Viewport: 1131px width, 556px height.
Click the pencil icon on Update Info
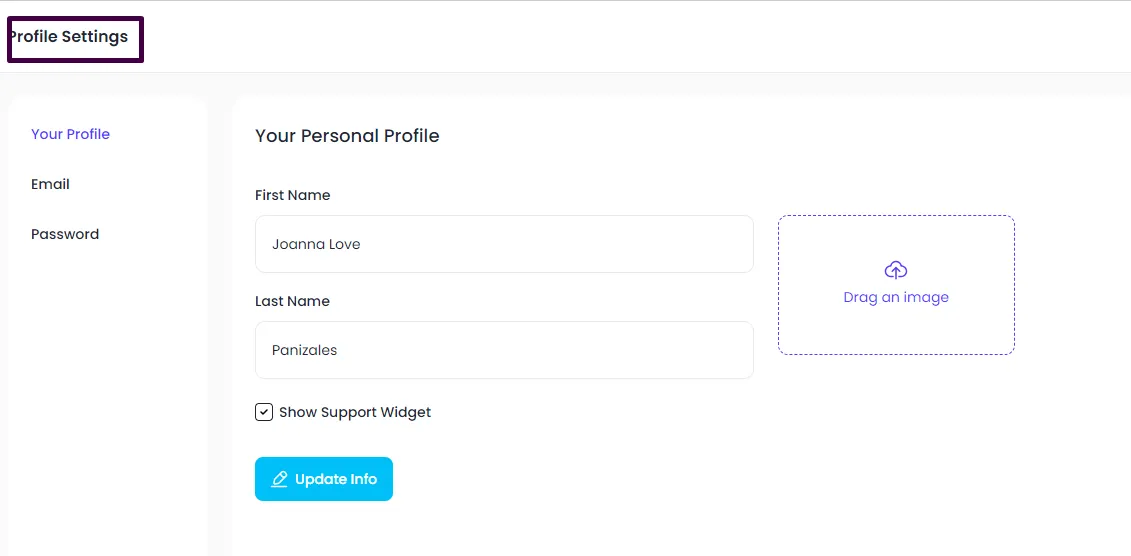(279, 479)
